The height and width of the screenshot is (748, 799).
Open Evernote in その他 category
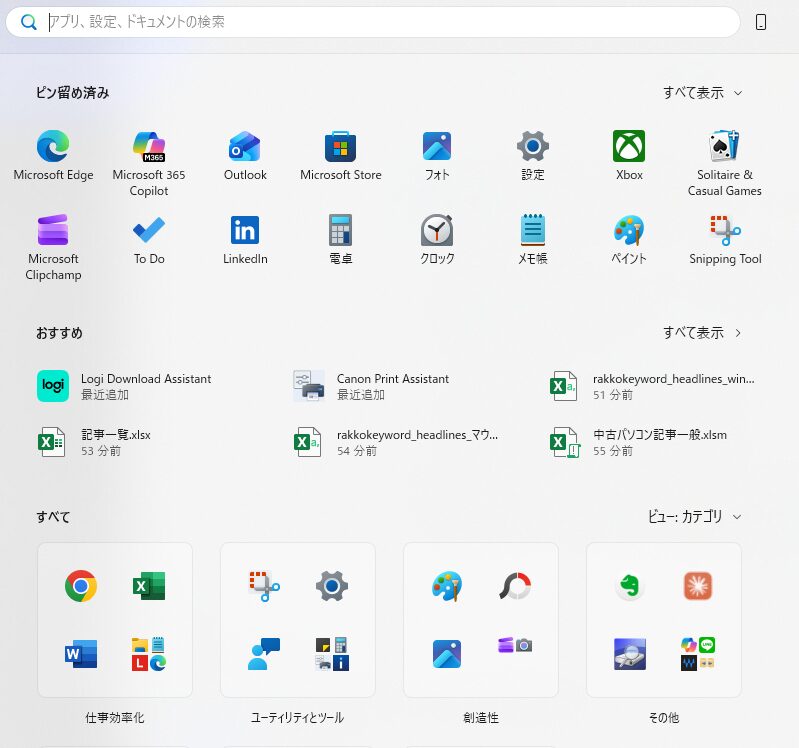click(x=630, y=586)
